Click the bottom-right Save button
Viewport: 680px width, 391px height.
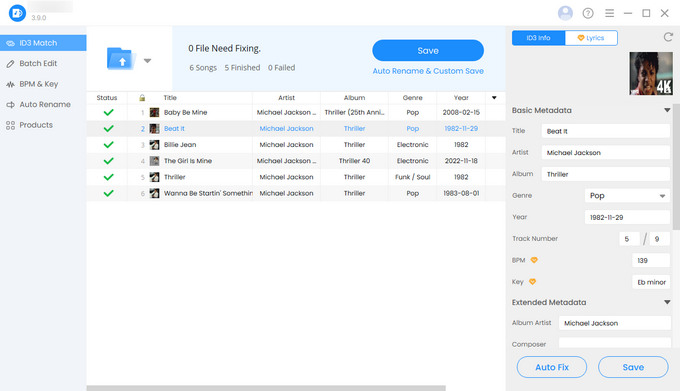point(633,367)
